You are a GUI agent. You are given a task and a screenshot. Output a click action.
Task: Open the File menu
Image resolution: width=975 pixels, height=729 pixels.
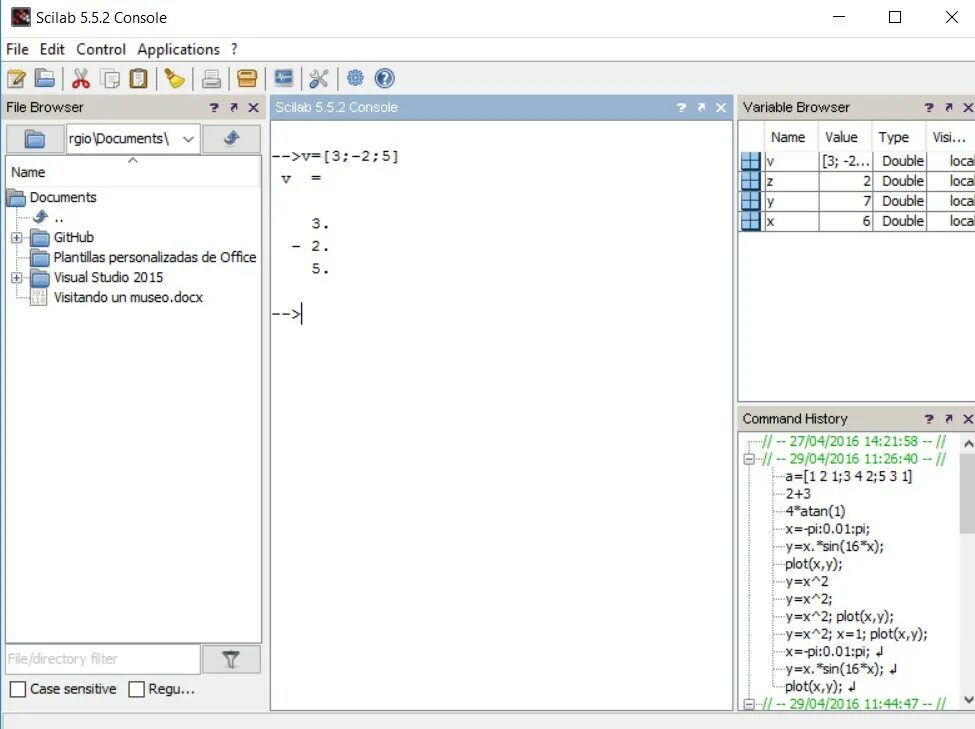click(17, 49)
